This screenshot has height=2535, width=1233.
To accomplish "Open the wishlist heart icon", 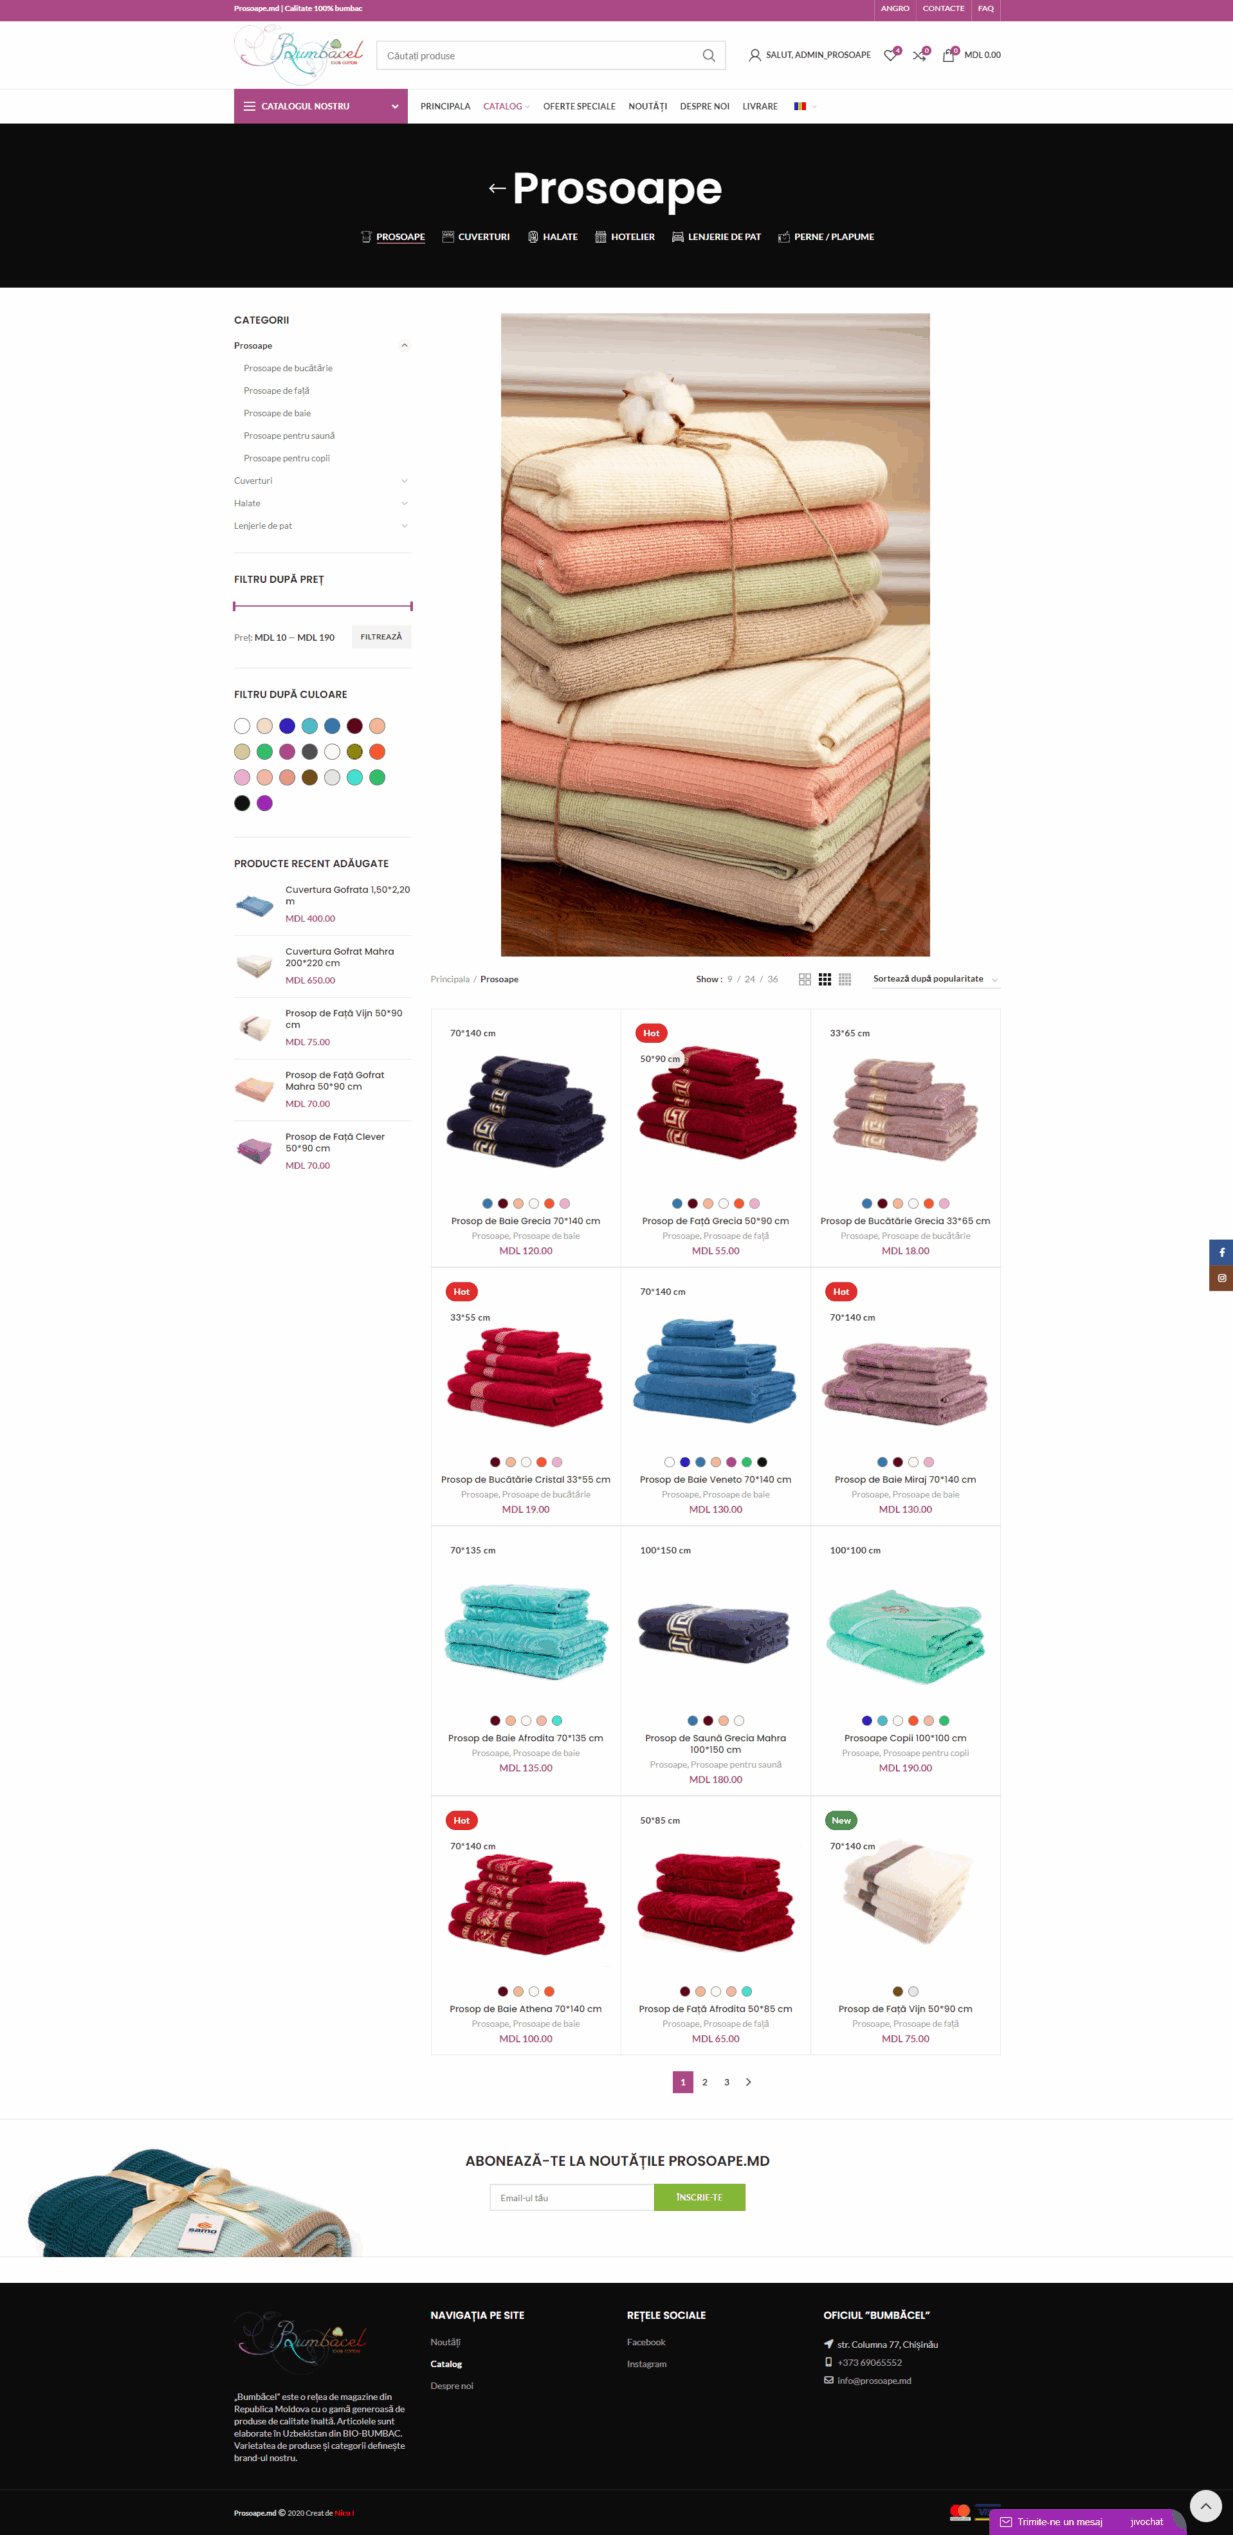I will (x=890, y=55).
